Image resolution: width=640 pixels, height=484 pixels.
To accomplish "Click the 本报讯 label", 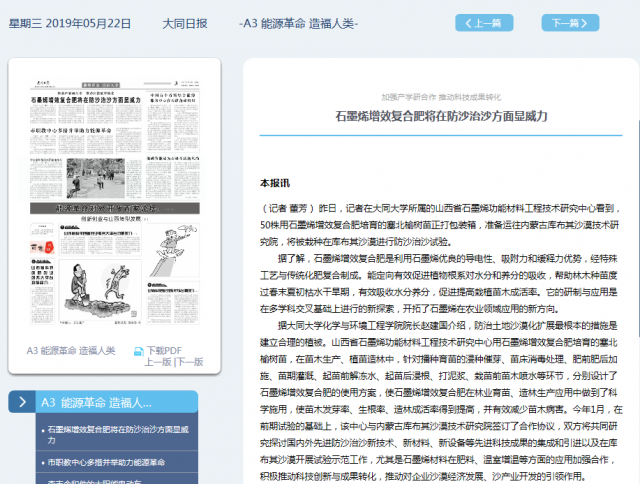I will click(275, 183).
